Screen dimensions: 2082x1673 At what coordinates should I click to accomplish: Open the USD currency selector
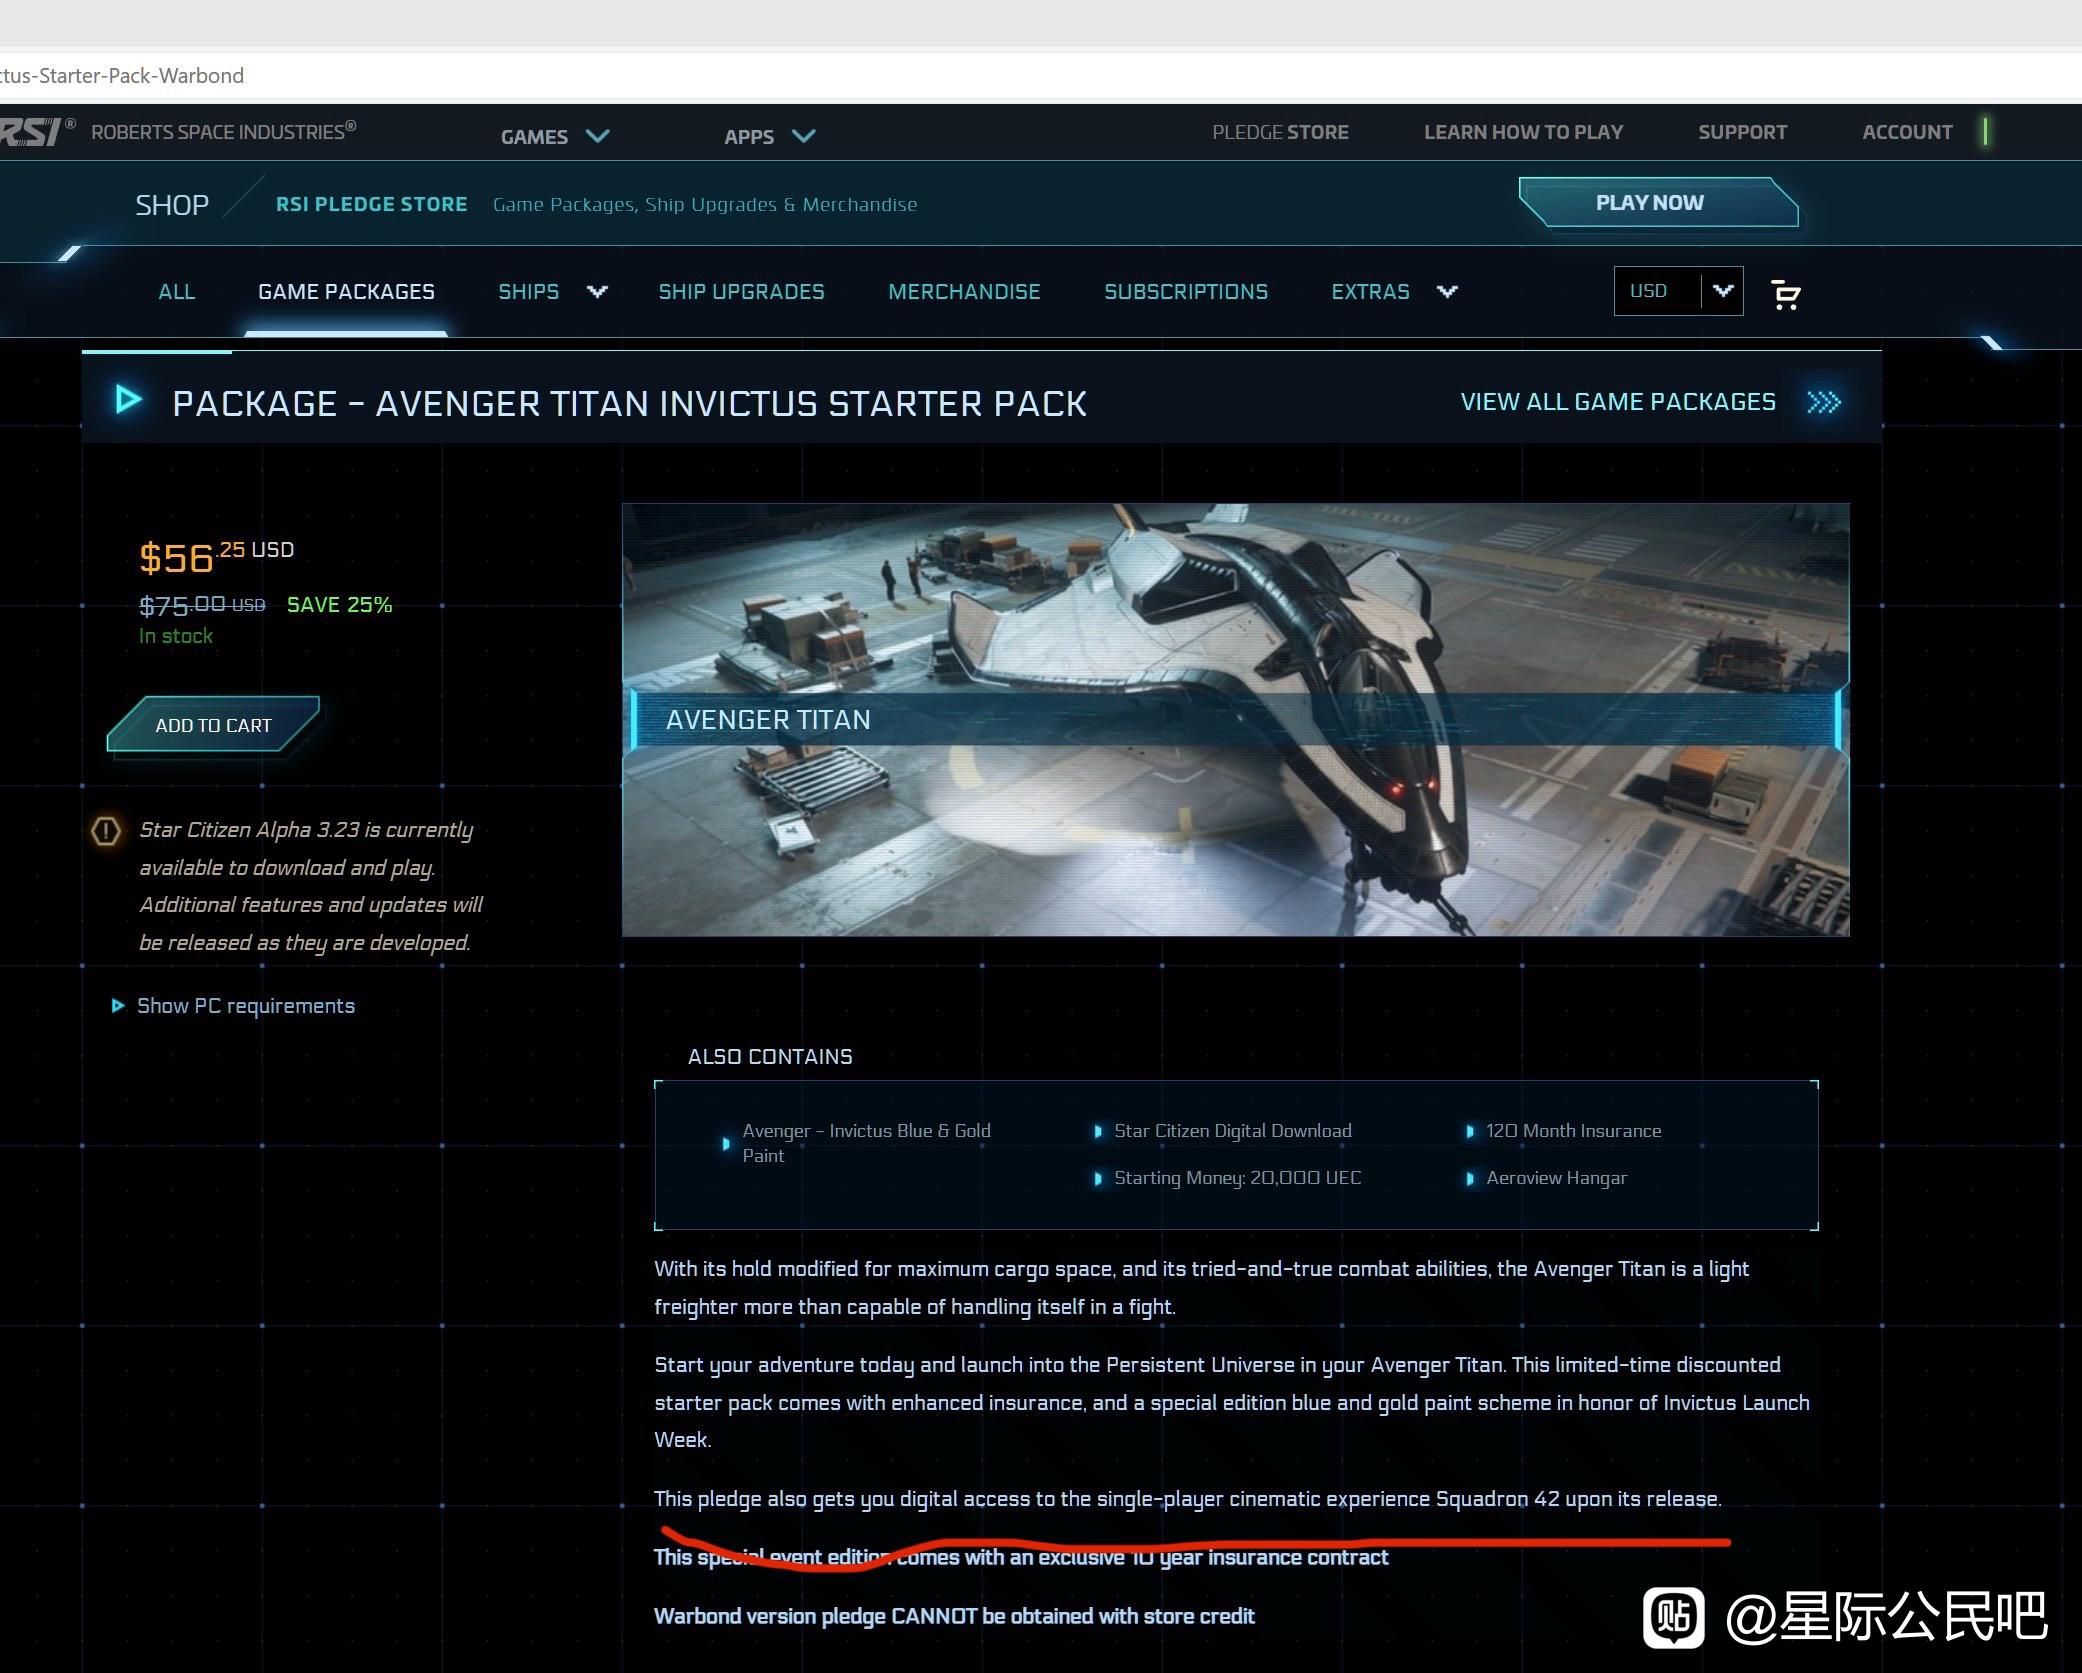click(x=1678, y=291)
